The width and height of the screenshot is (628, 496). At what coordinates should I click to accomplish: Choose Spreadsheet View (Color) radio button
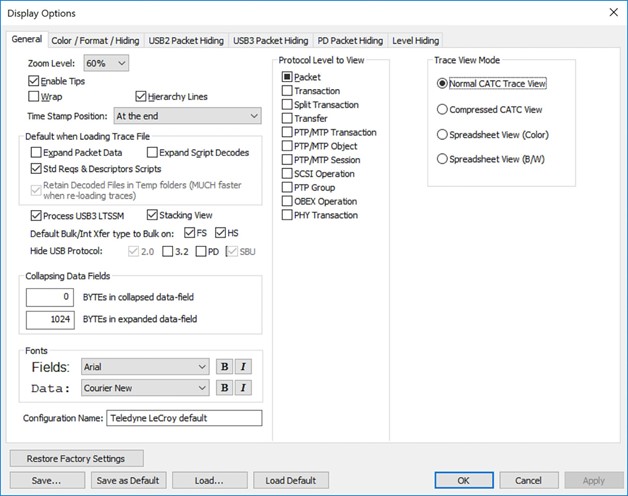[442, 135]
